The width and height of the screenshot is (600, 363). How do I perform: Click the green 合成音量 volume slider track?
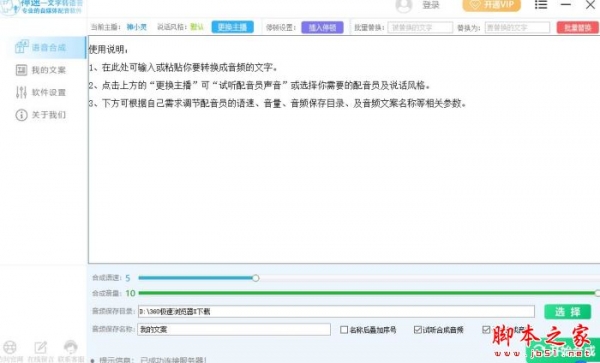pyautogui.click(x=367, y=293)
